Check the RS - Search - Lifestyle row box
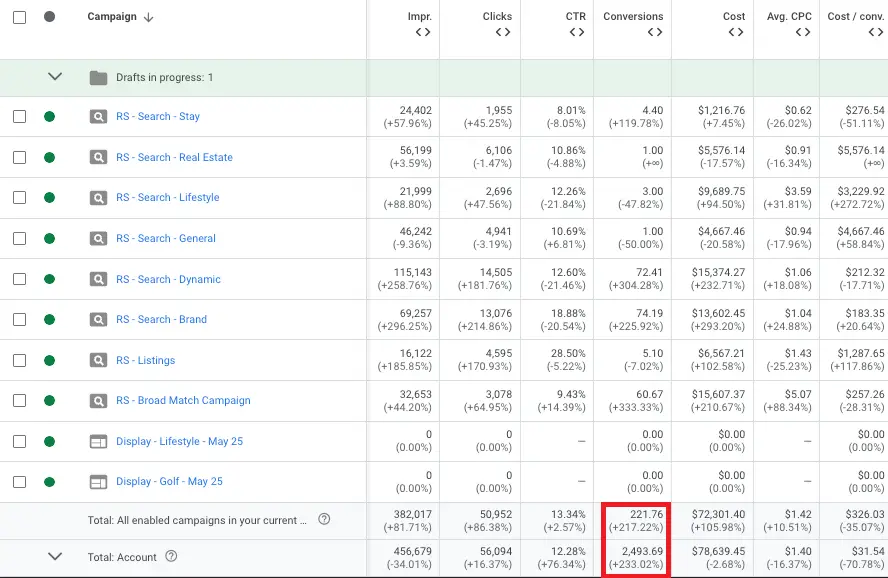The image size is (888, 578). [19, 198]
